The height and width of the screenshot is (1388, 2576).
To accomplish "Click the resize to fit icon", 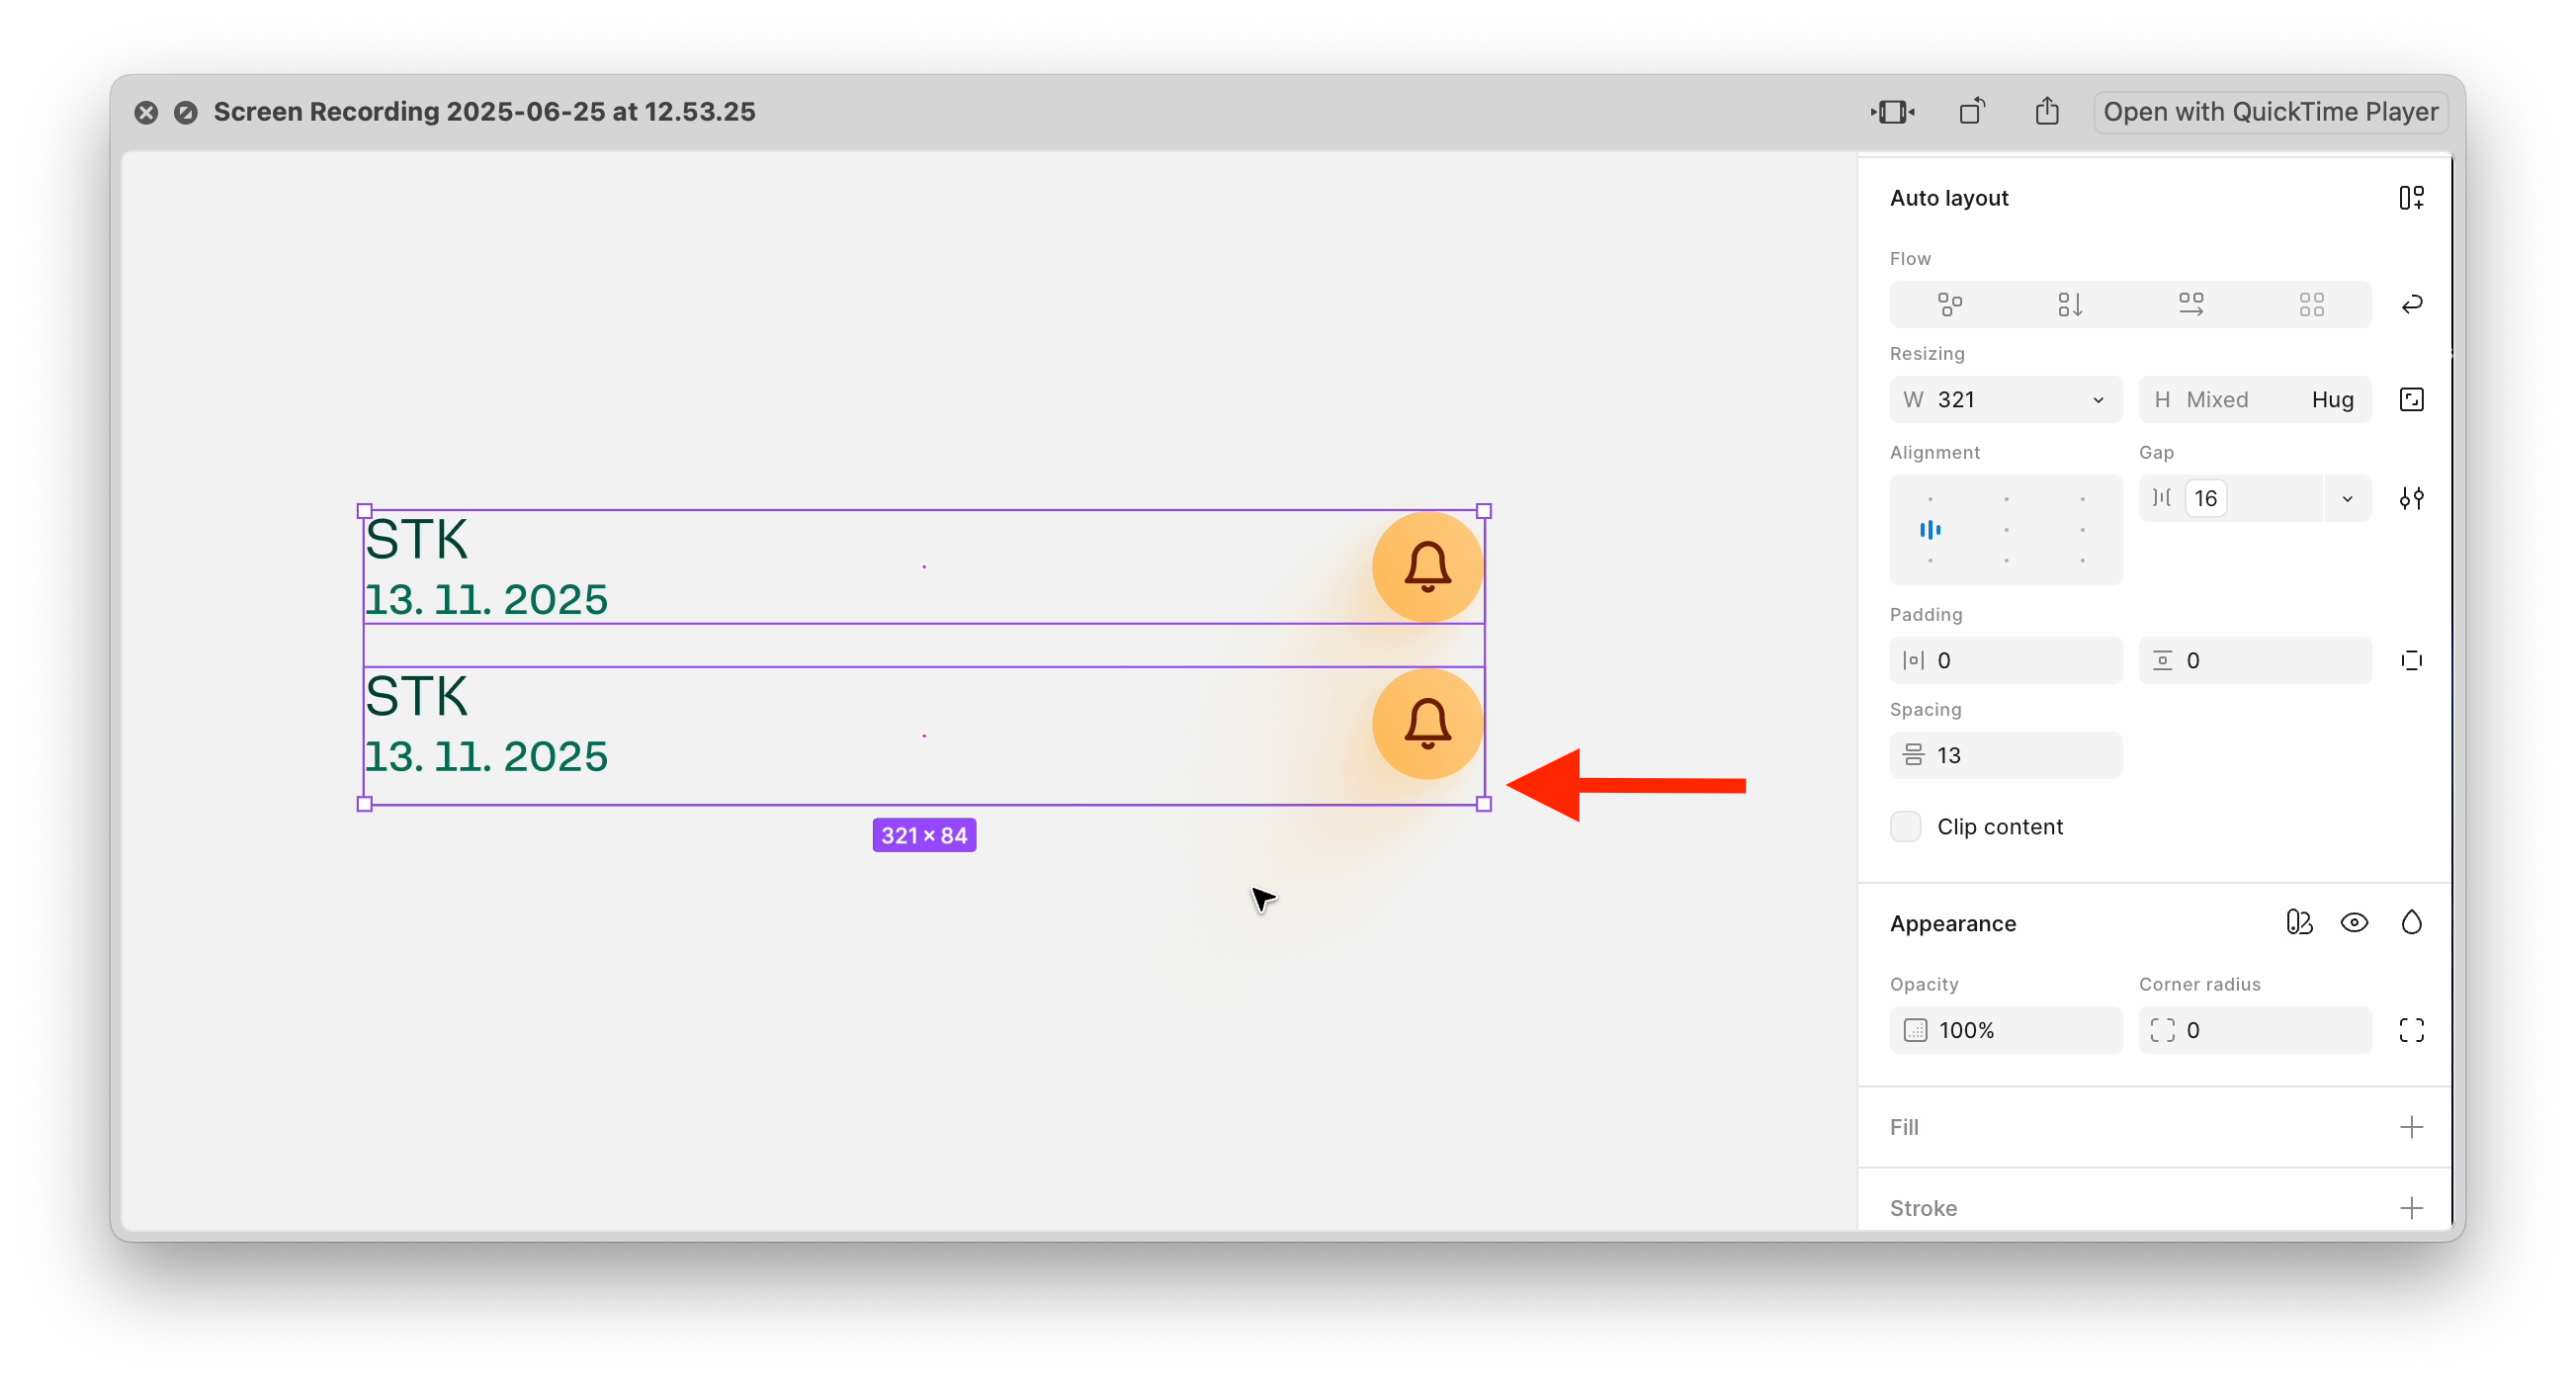I will pos(2411,400).
